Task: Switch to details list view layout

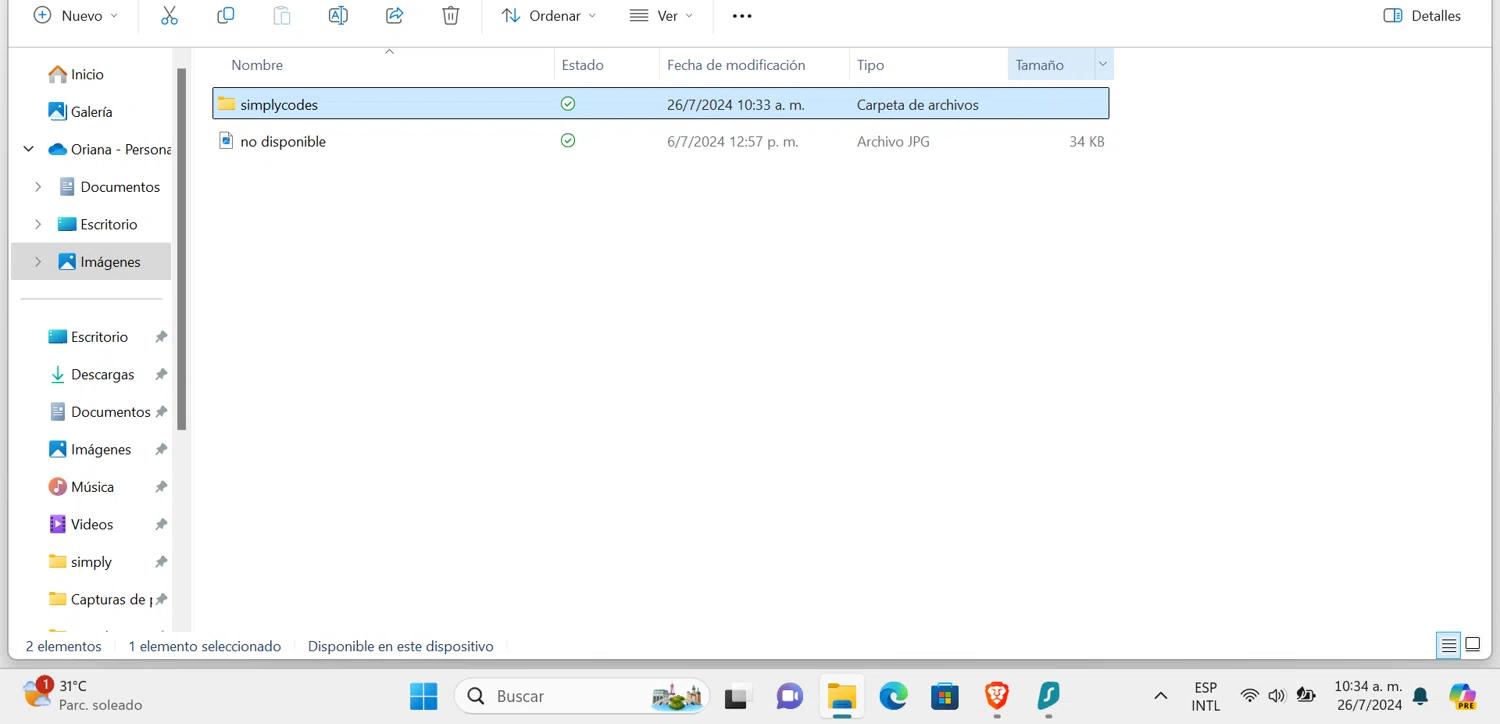Action: 1448,645
